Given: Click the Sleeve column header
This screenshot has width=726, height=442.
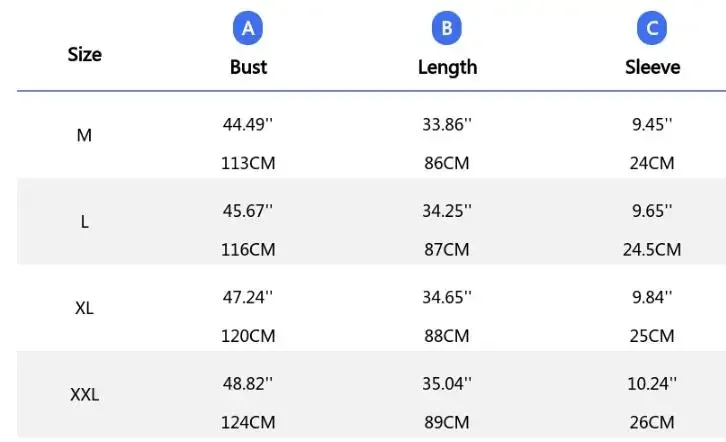Looking at the screenshot, I should point(652,67).
